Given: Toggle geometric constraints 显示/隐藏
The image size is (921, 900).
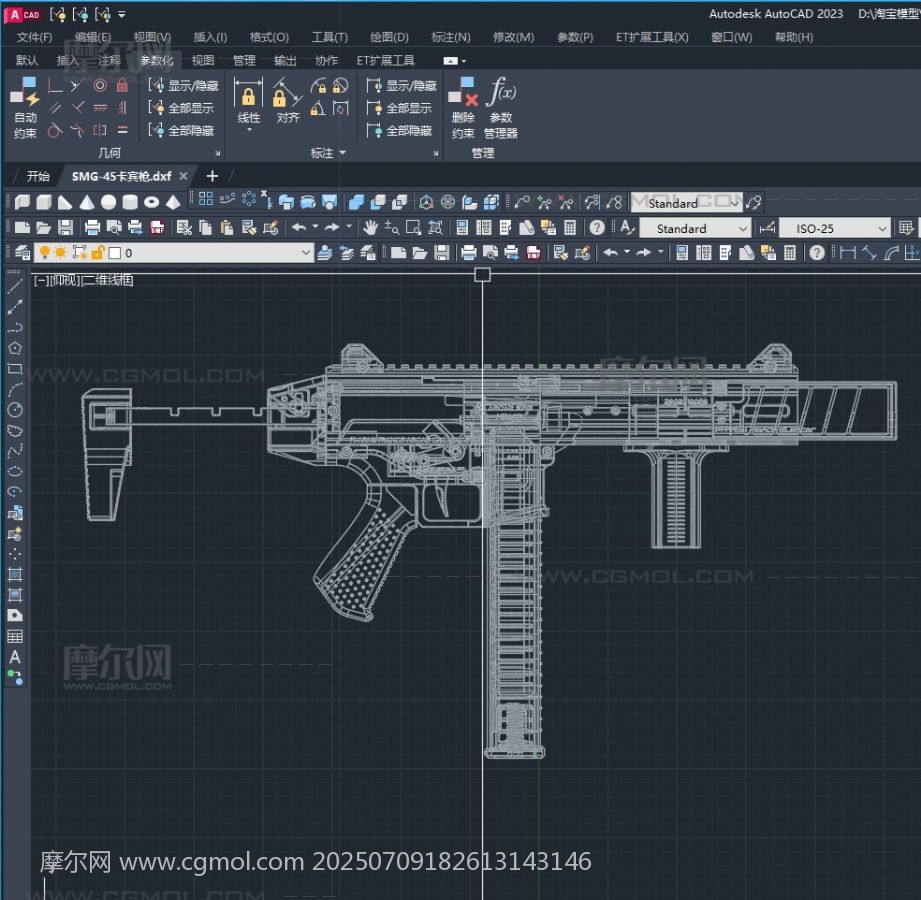Looking at the screenshot, I should [183, 86].
